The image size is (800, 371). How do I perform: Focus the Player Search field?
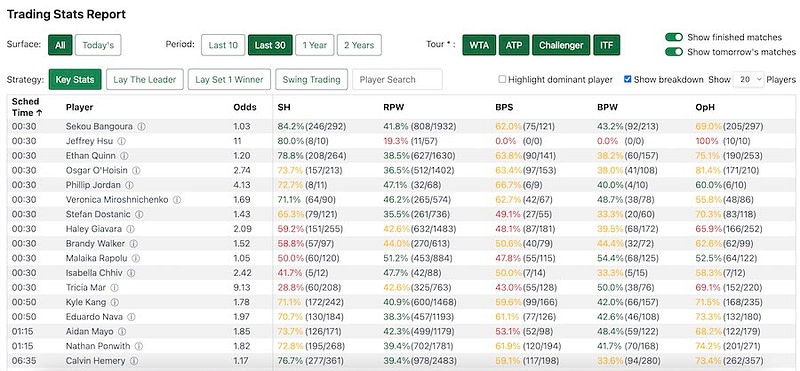[397, 79]
